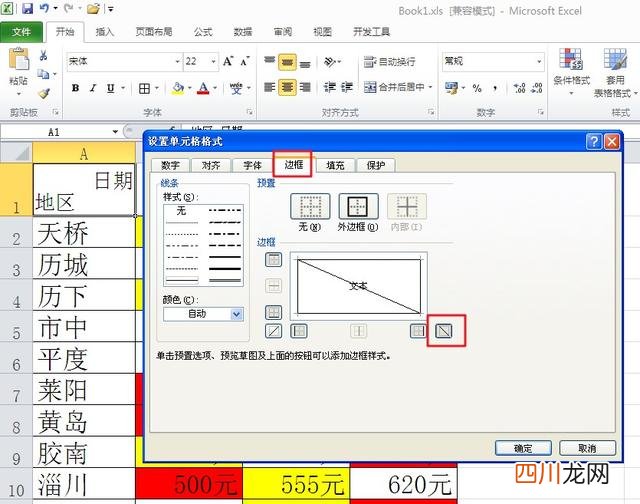Click the 取消 button
The height and width of the screenshot is (504, 640).
coord(587,448)
